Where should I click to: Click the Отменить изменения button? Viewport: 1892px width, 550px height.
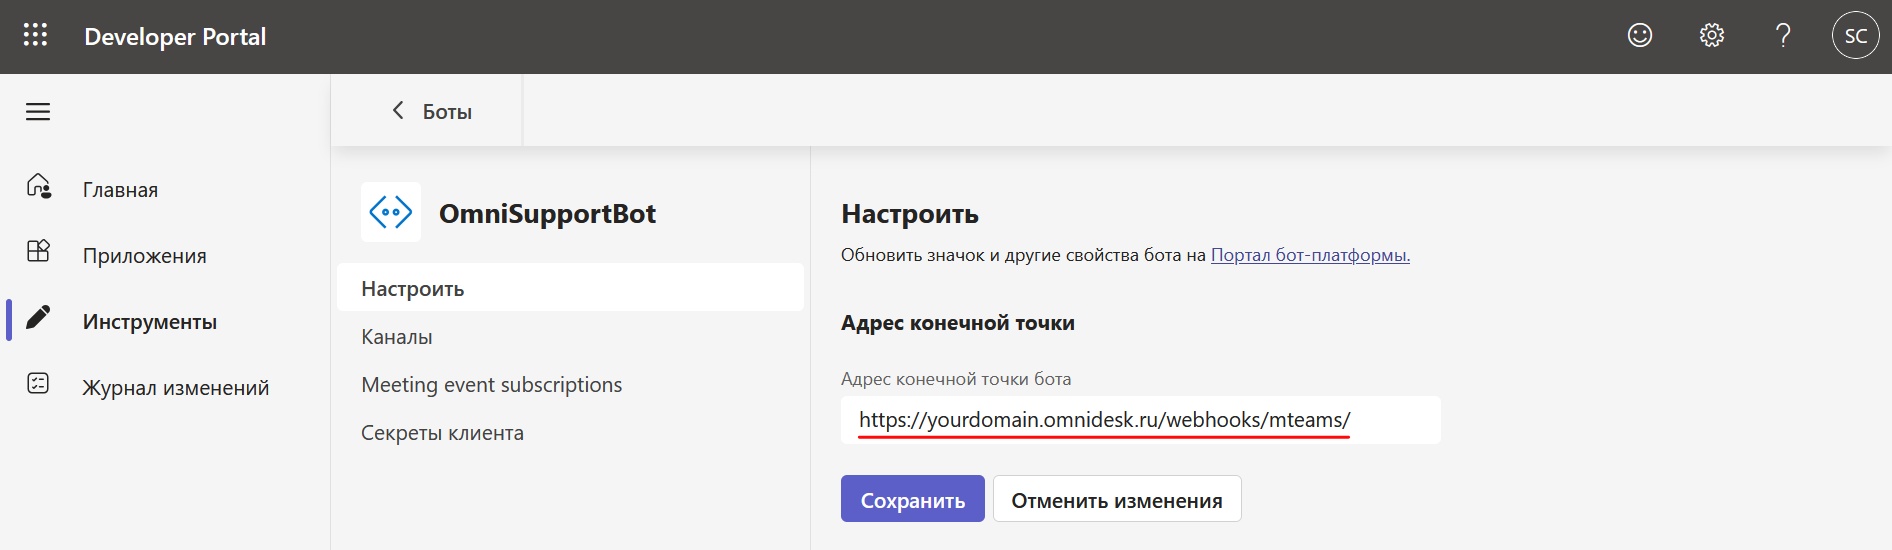coord(1117,499)
